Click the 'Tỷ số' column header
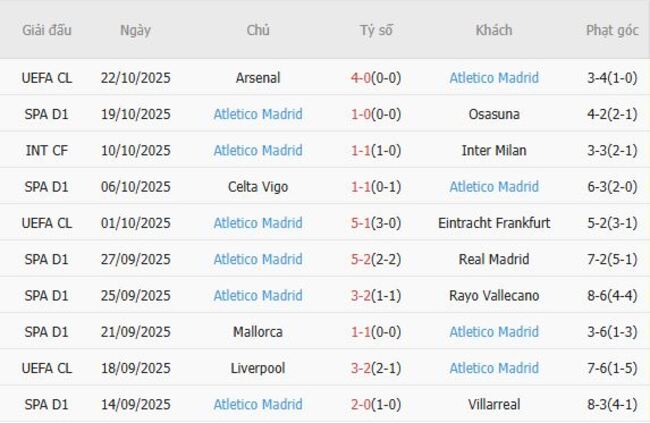 [377, 30]
